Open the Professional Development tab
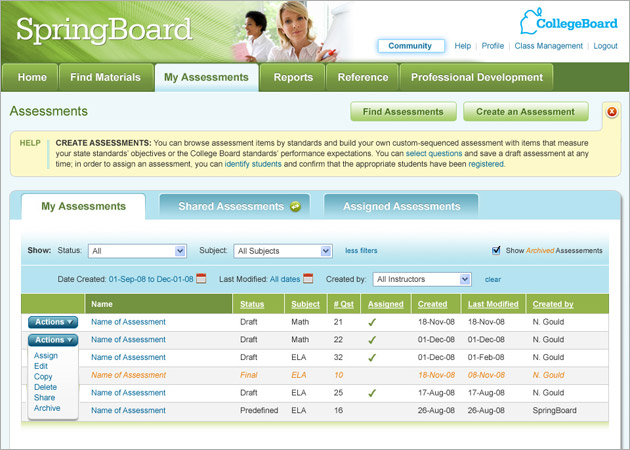Image resolution: width=630 pixels, height=450 pixels. [477, 77]
